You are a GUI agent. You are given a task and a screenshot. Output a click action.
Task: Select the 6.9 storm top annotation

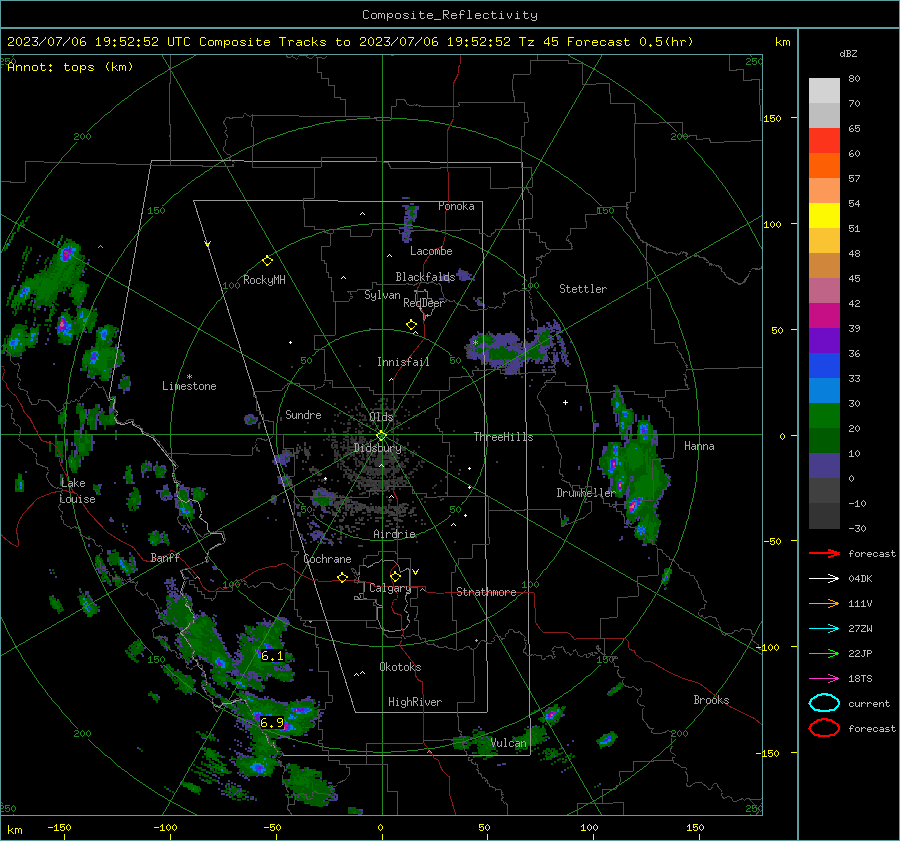point(272,722)
